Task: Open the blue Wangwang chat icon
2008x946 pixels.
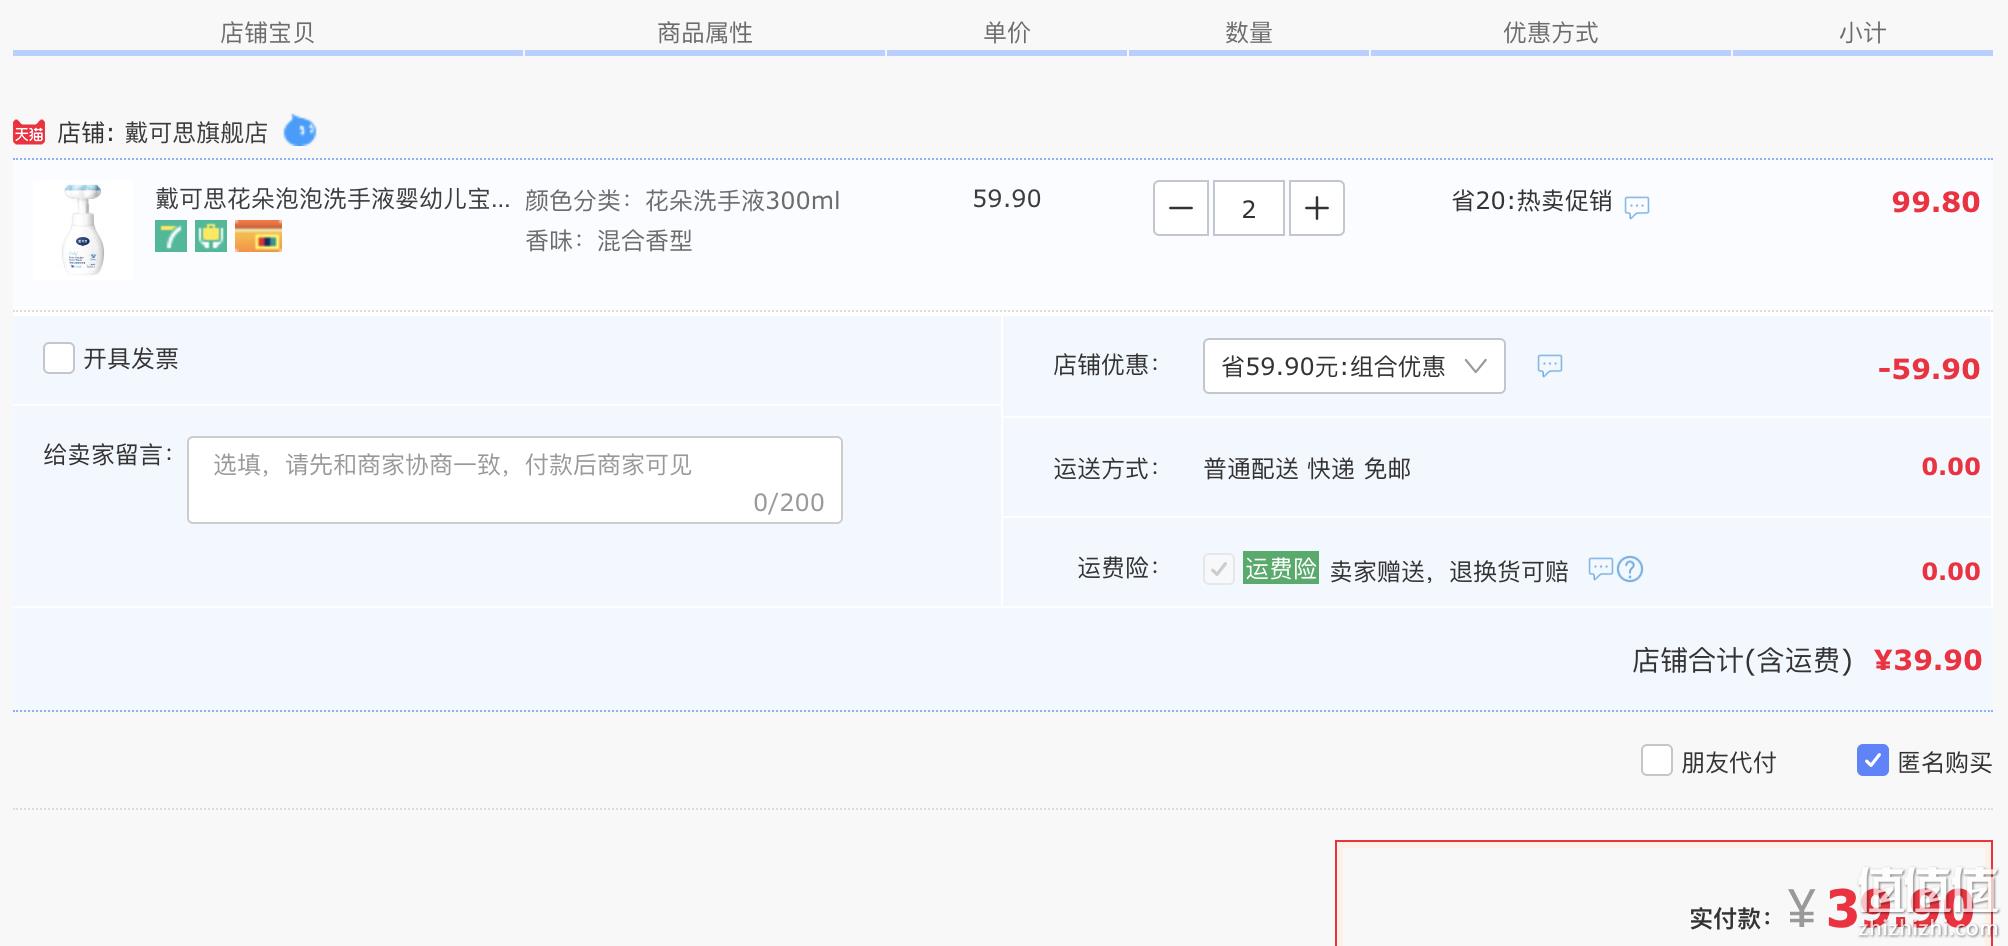Action: (300, 131)
